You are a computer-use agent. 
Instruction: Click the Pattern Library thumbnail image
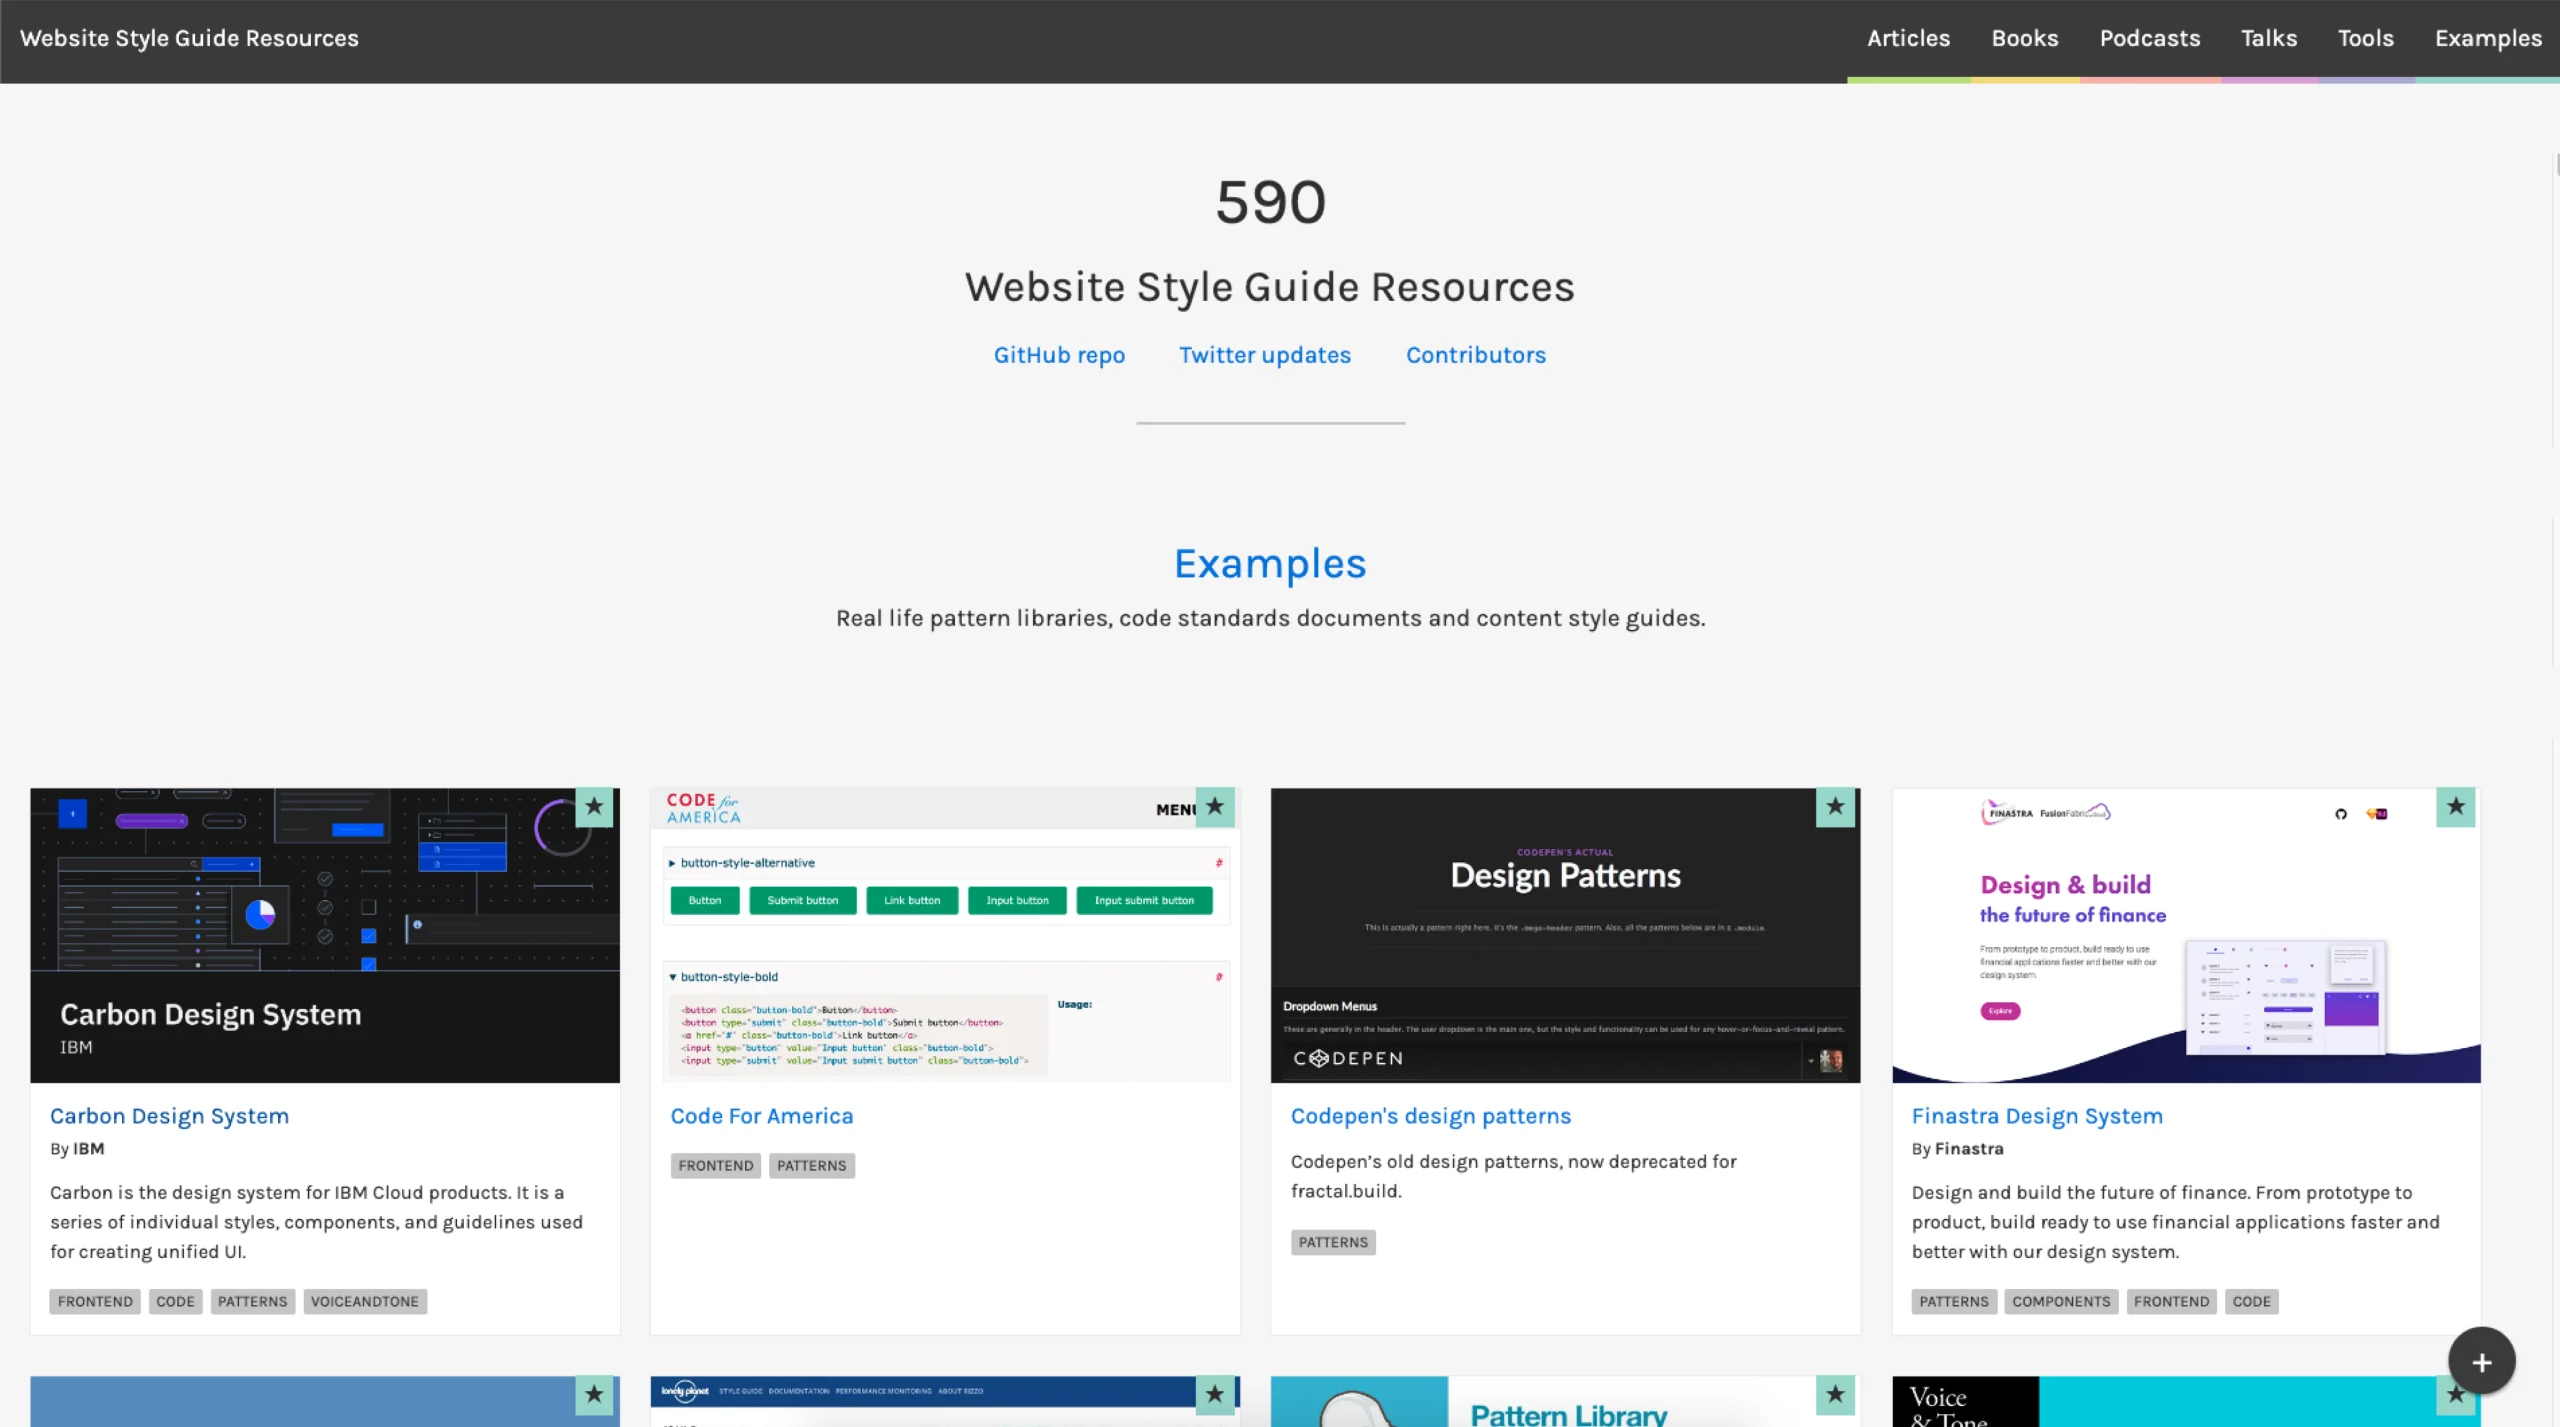point(1565,1402)
